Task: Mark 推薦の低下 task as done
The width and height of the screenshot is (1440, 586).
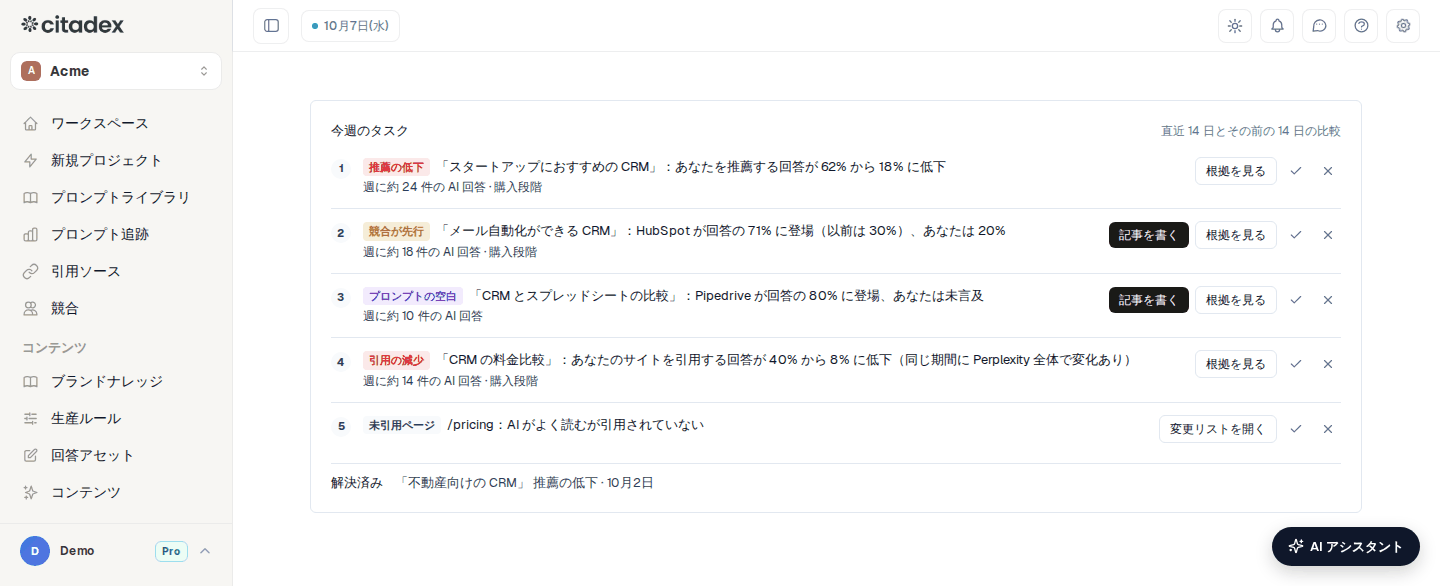Action: (1296, 171)
